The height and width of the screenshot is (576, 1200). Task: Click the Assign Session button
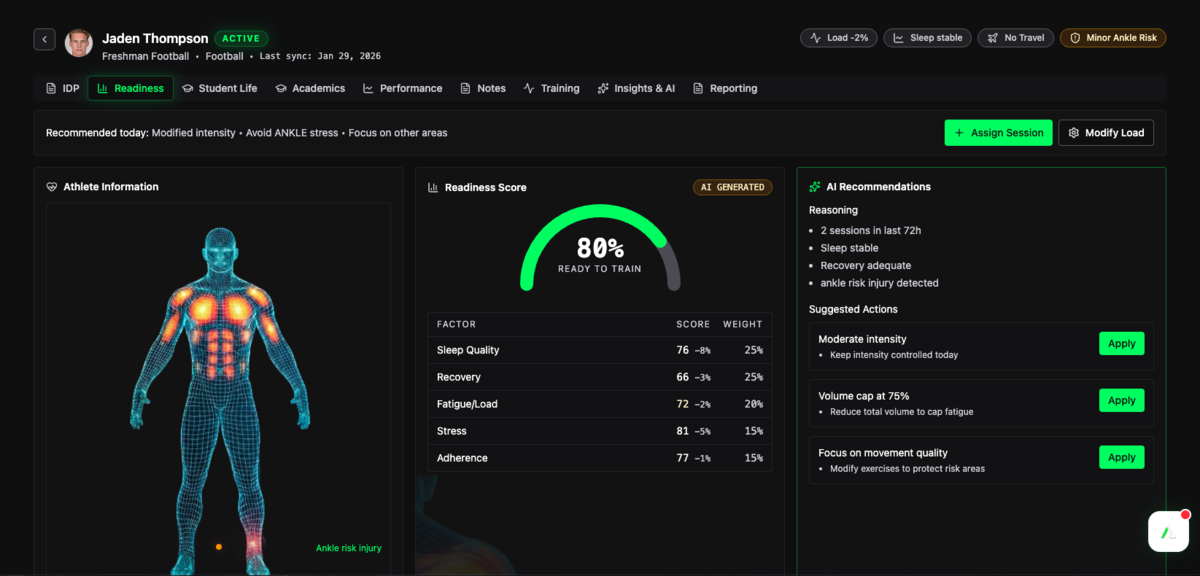point(998,133)
